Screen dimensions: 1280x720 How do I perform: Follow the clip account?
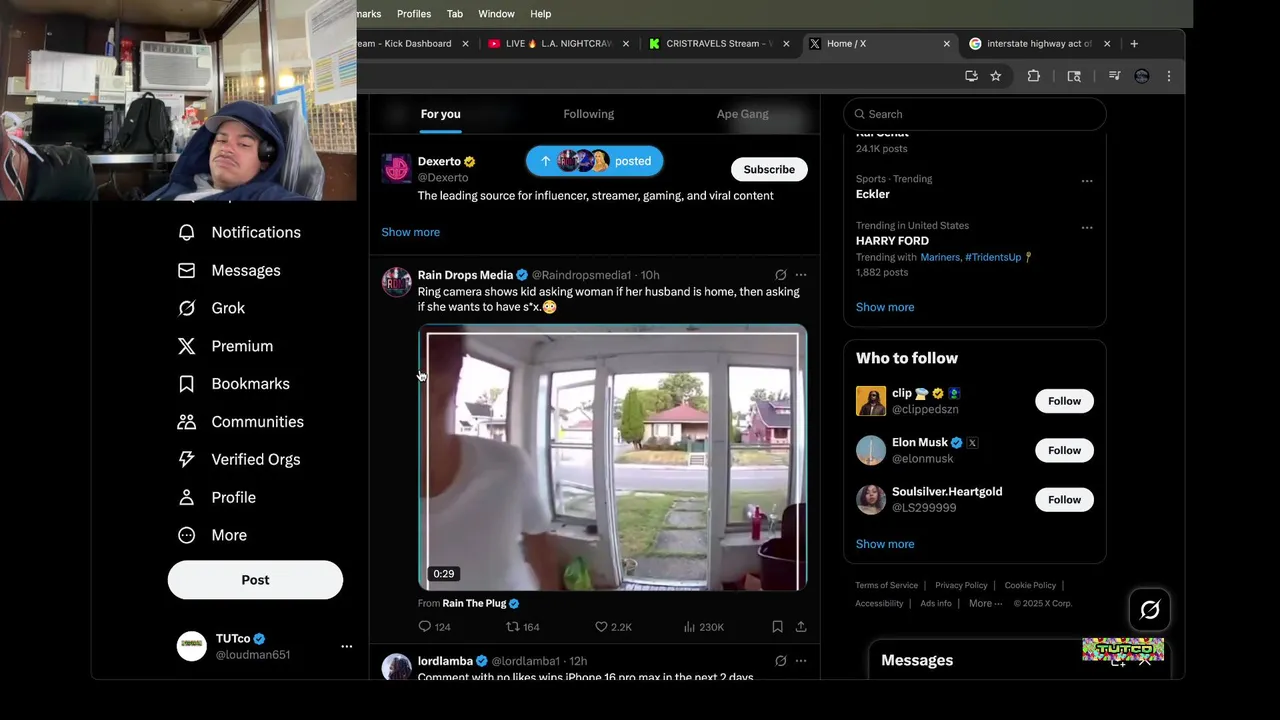click(1064, 401)
